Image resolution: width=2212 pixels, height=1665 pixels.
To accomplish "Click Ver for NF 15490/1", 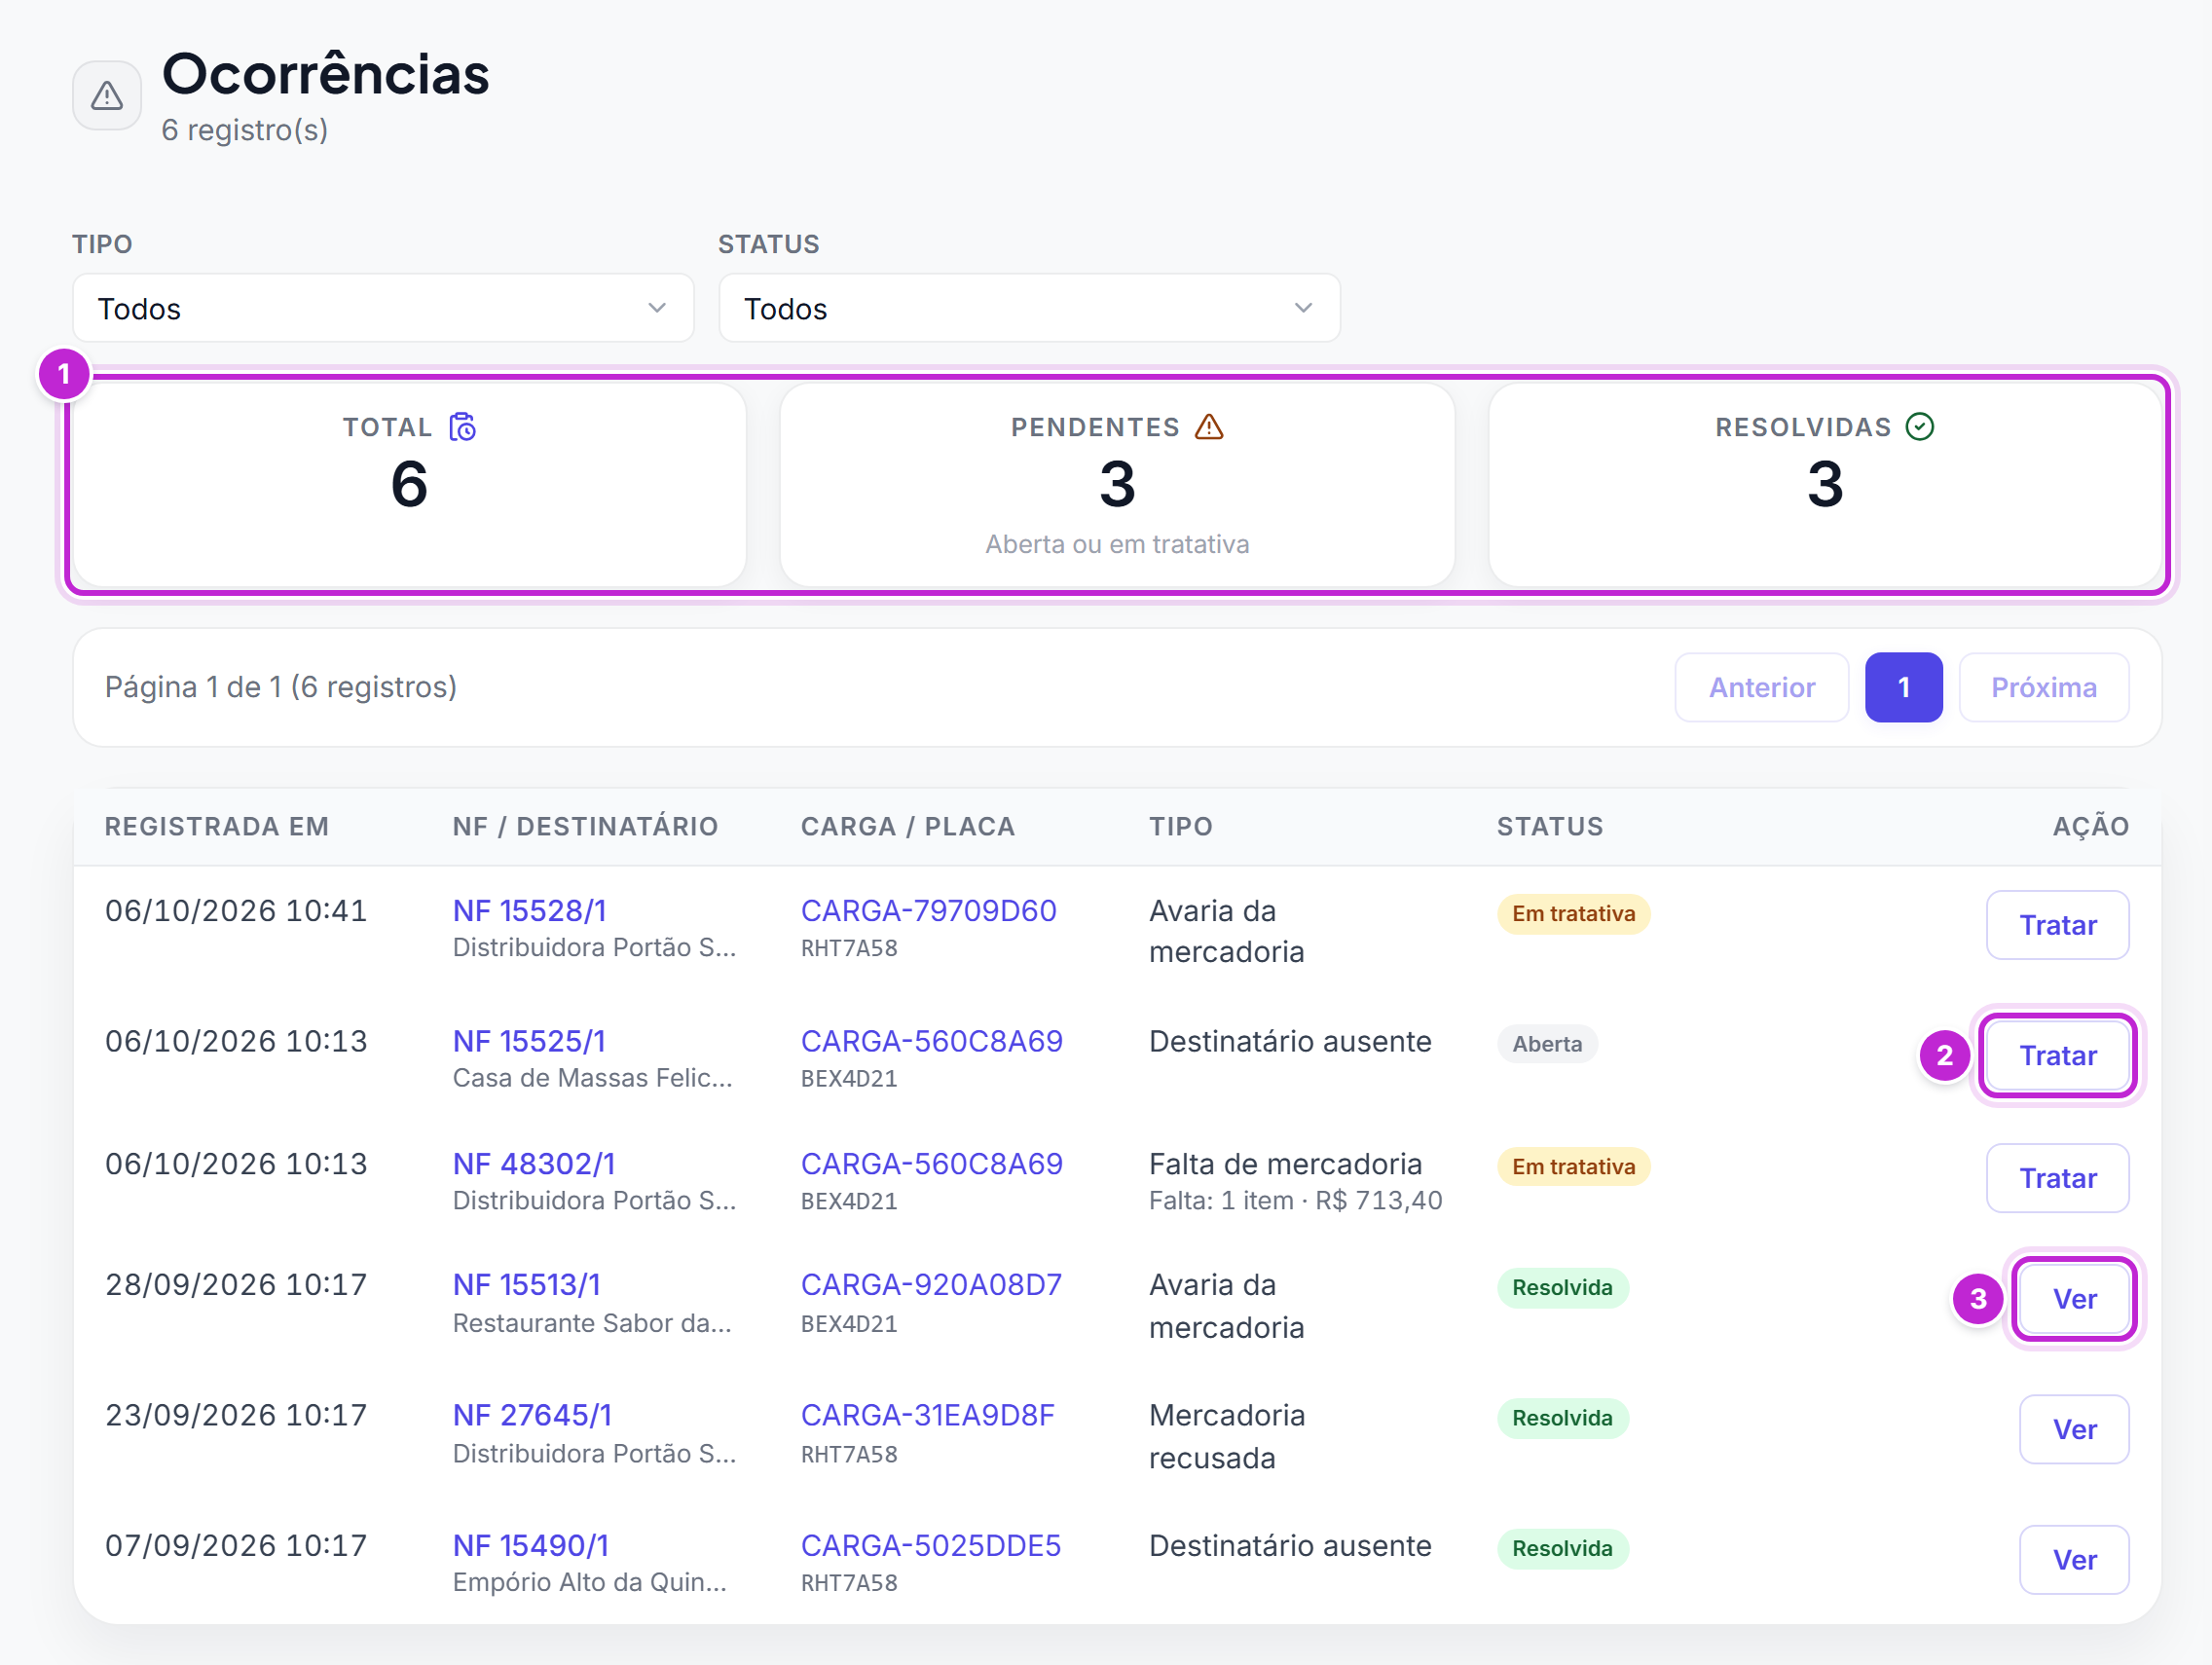I will coord(2074,1559).
